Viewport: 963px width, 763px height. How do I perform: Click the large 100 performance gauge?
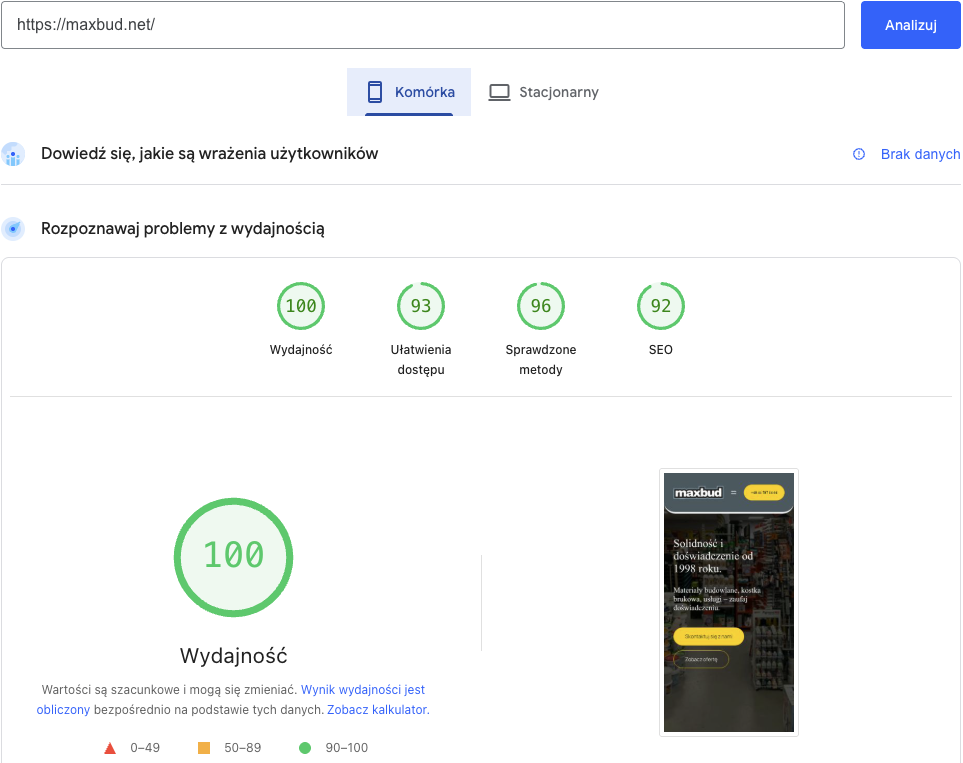(233, 557)
